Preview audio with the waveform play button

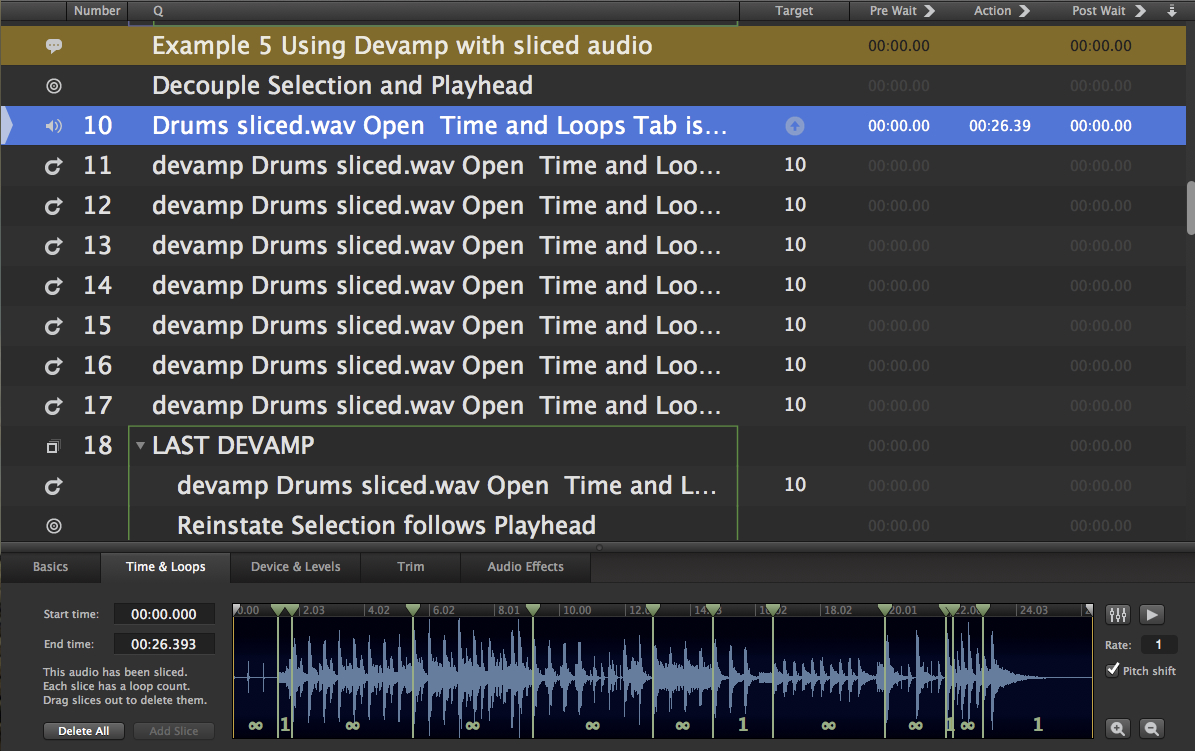[x=1152, y=614]
